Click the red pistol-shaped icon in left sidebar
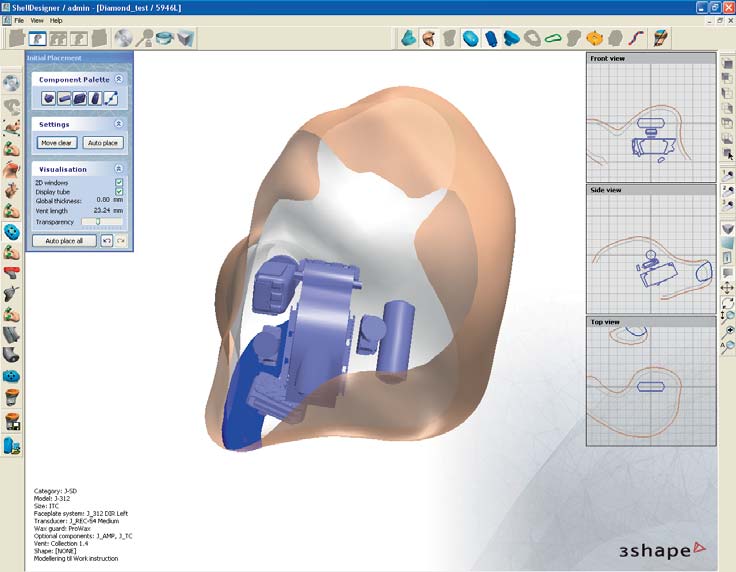Image resolution: width=736 pixels, height=572 pixels. click(x=11, y=273)
